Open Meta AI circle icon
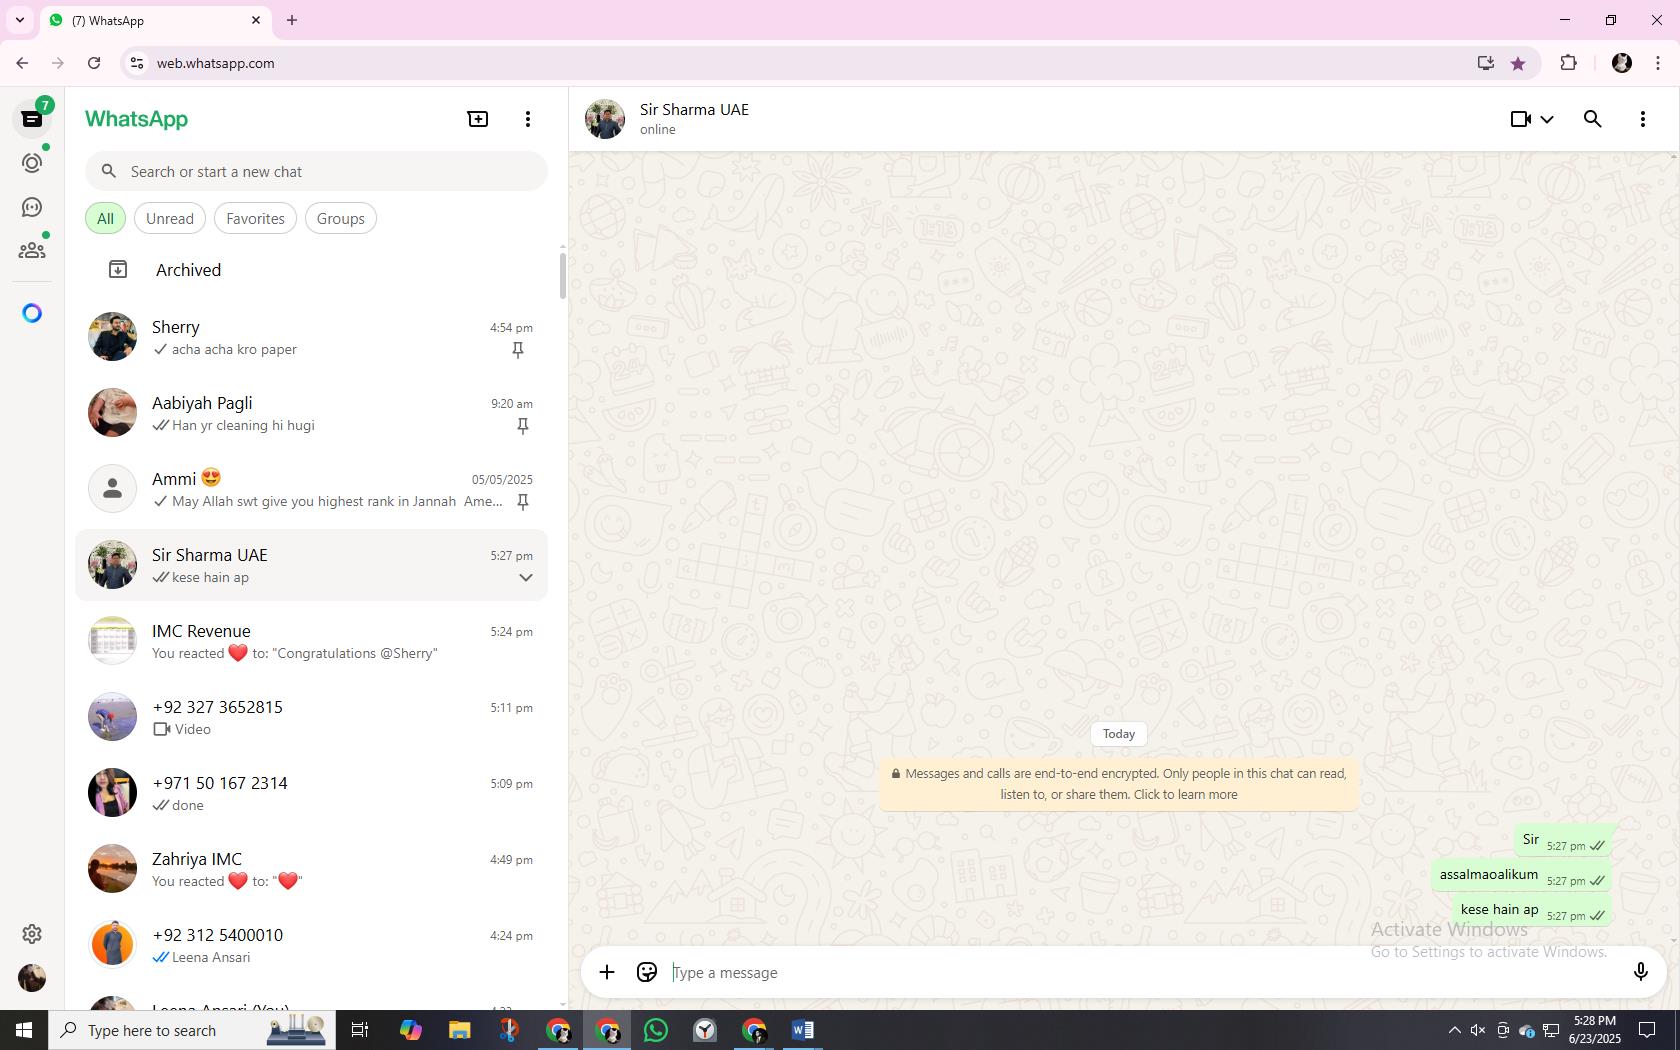Viewport: 1680px width, 1050px height. (32, 314)
